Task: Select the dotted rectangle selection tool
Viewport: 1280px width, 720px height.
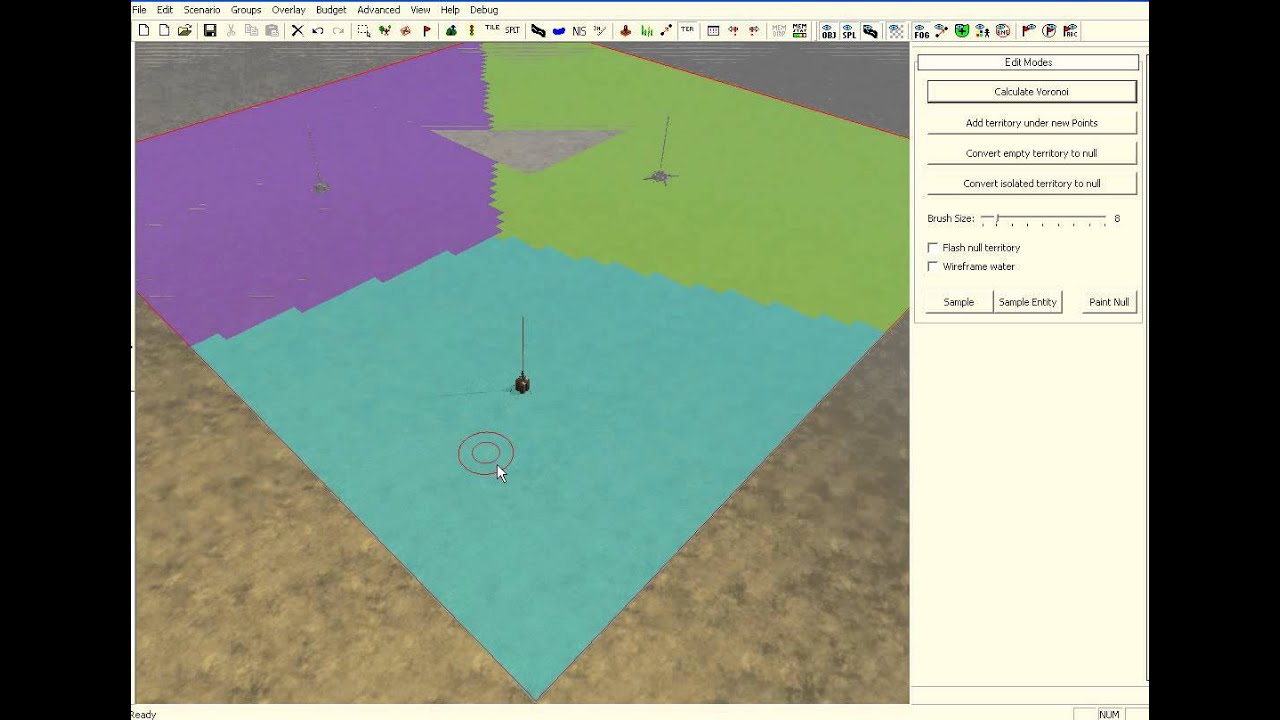Action: [x=364, y=31]
